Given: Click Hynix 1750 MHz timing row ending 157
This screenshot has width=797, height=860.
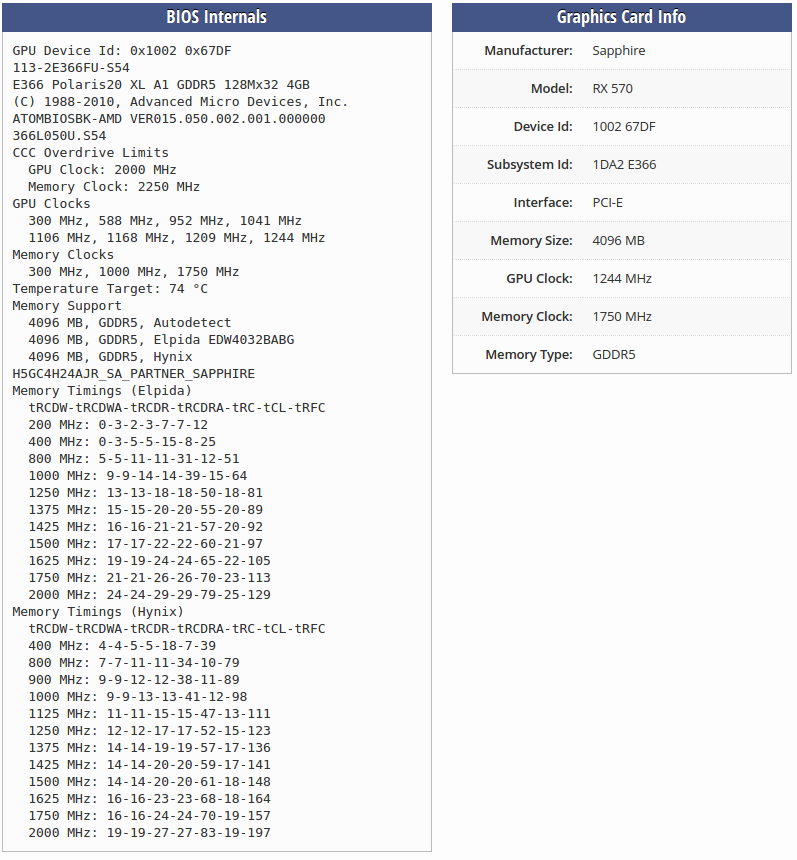Looking at the screenshot, I should [149, 816].
